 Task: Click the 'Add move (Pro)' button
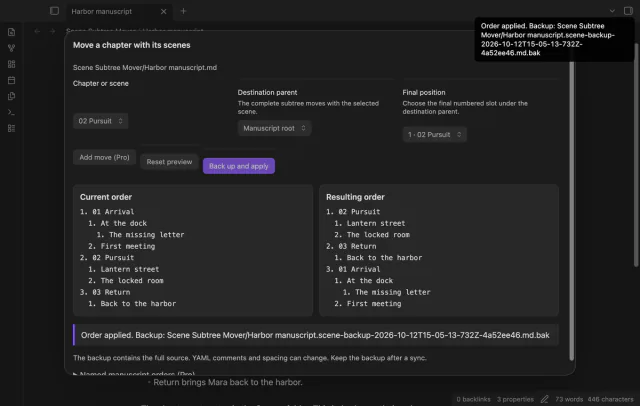[x=104, y=158]
